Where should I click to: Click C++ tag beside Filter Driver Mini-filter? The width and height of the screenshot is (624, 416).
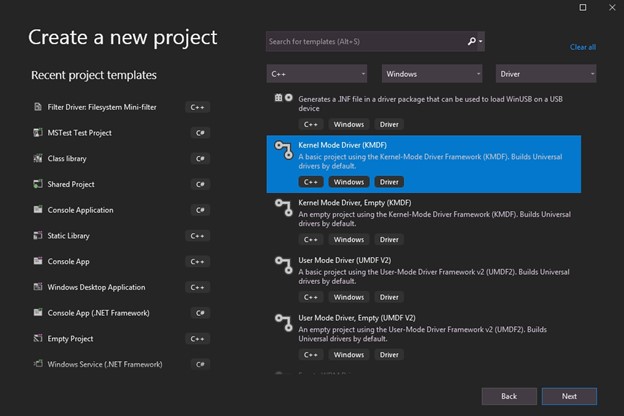tap(197, 107)
